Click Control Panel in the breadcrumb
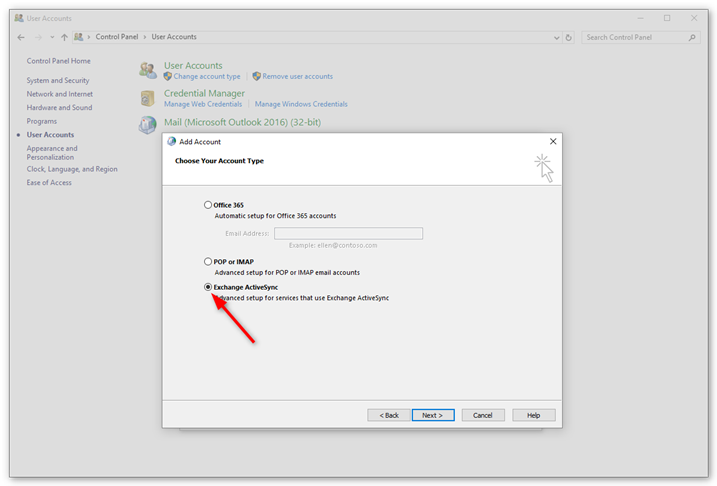Viewport: 717px width, 486px height. pyautogui.click(x=117, y=37)
